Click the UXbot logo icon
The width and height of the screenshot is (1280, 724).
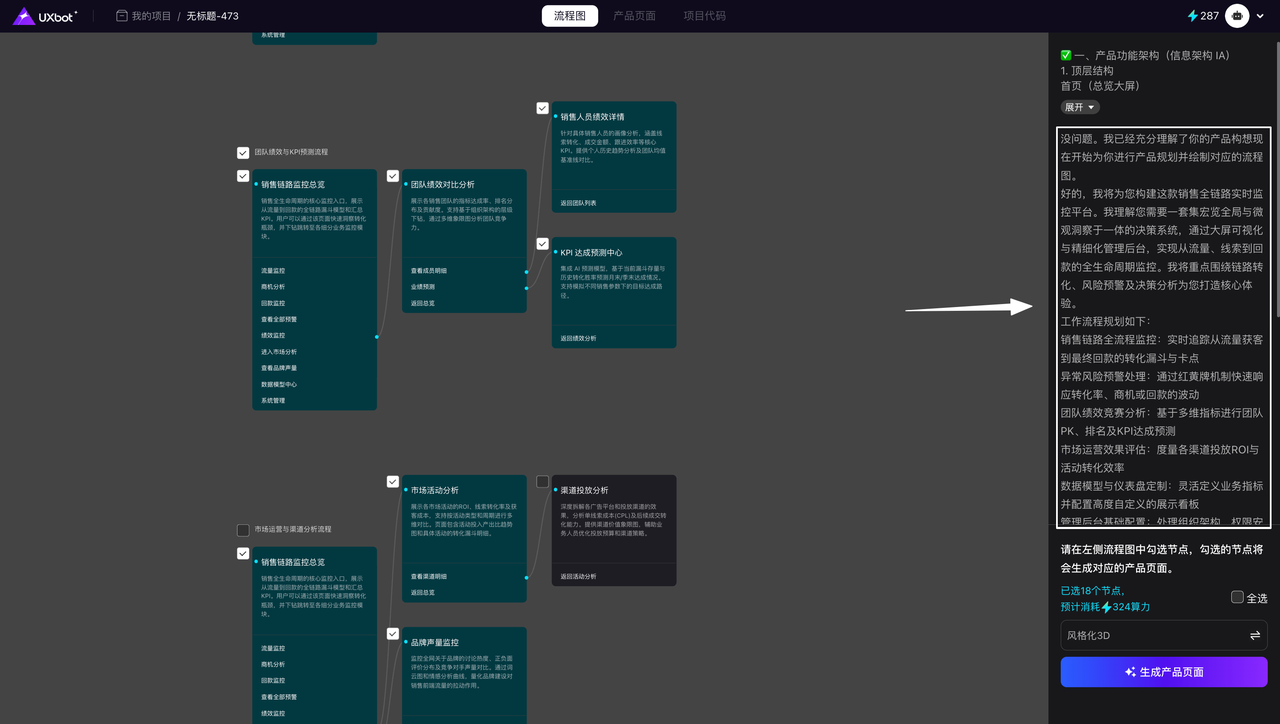[x=23, y=16]
